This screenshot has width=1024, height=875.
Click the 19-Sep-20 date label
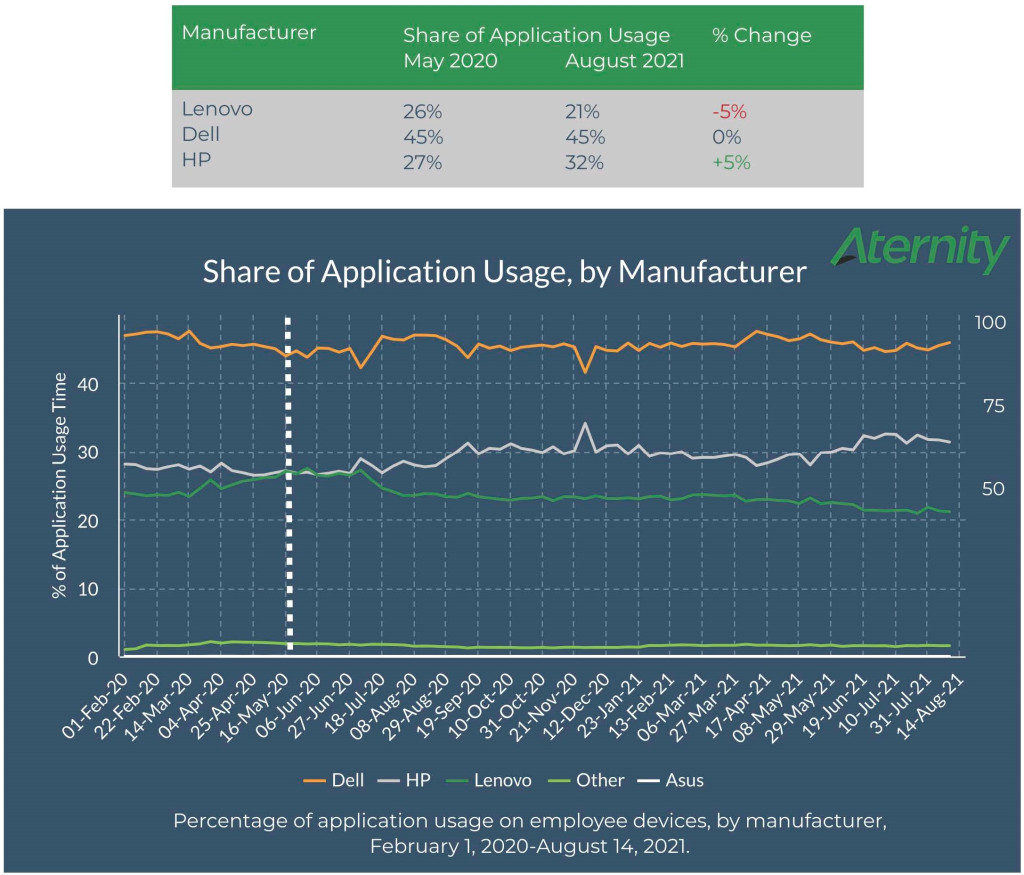tap(447, 706)
